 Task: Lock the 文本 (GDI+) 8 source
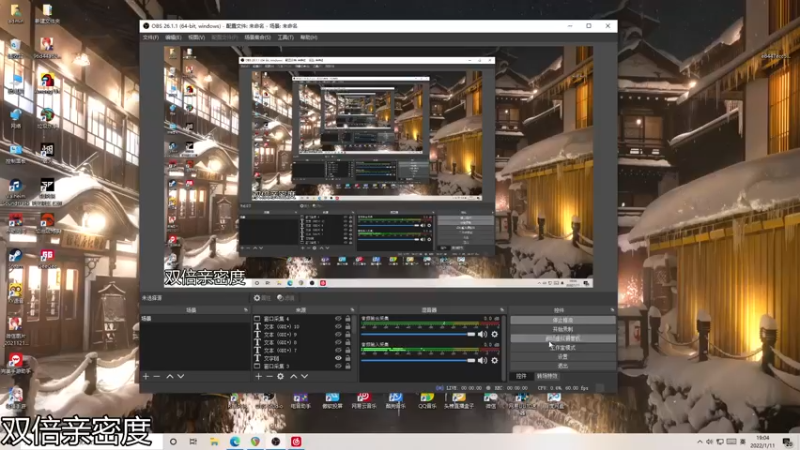(x=348, y=342)
